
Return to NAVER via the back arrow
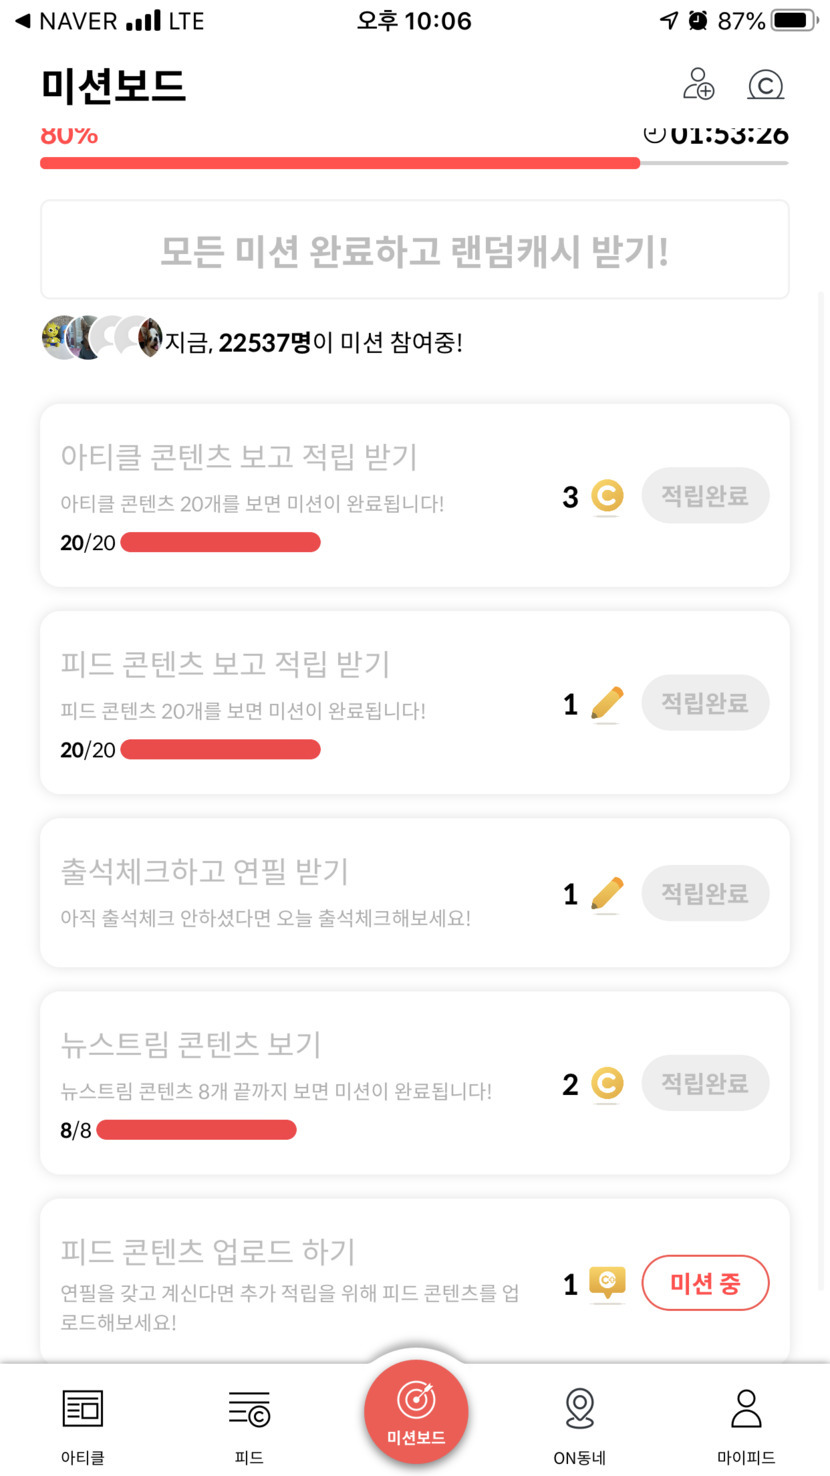point(22,21)
